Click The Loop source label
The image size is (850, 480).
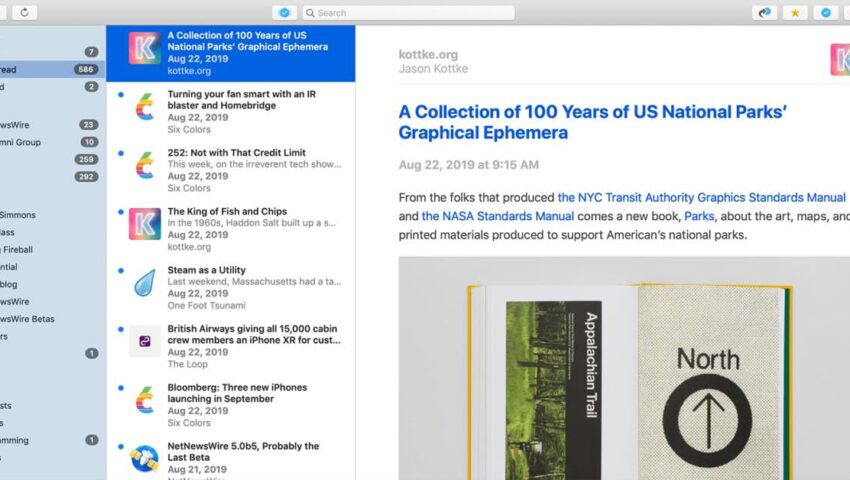pos(187,364)
